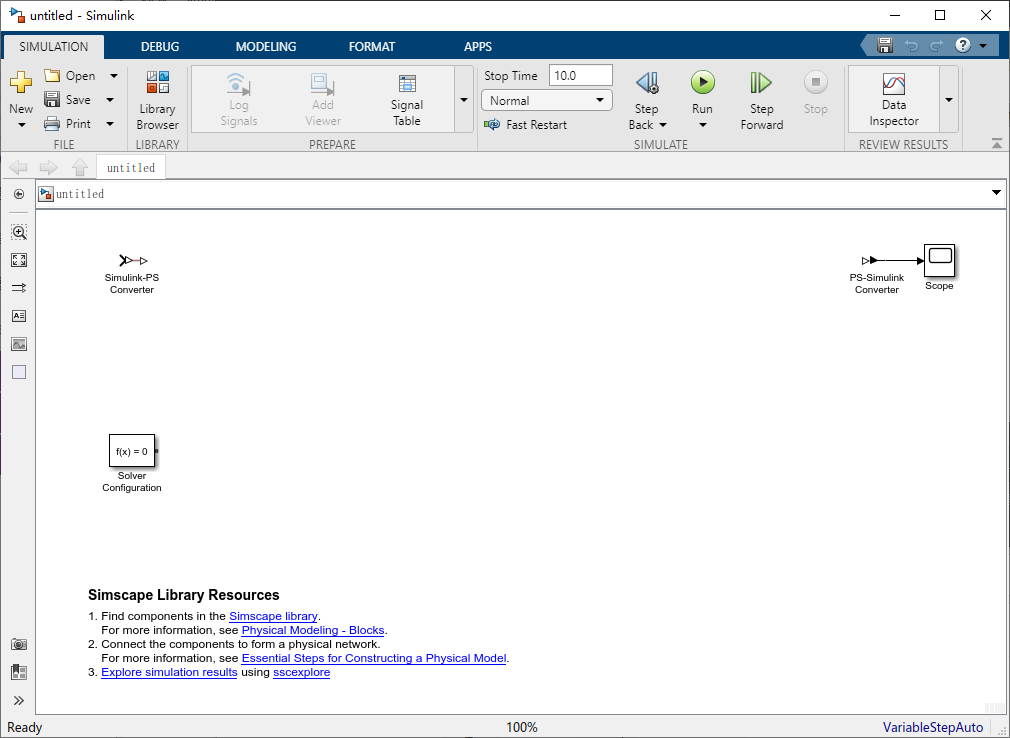Select the Zoom tool in left palette
This screenshot has width=1010, height=738.
pos(19,232)
